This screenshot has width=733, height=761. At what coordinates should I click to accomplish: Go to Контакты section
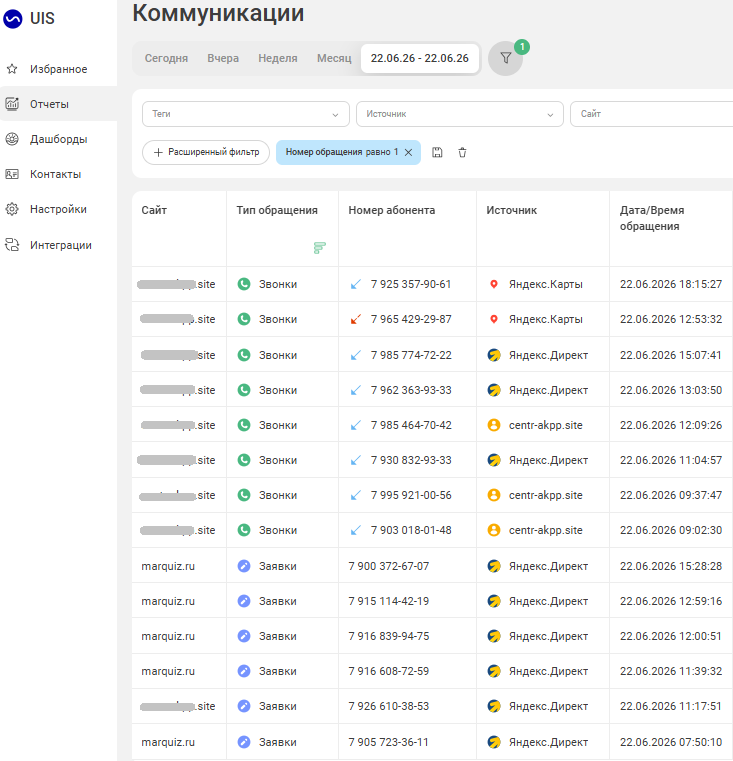coord(58,174)
